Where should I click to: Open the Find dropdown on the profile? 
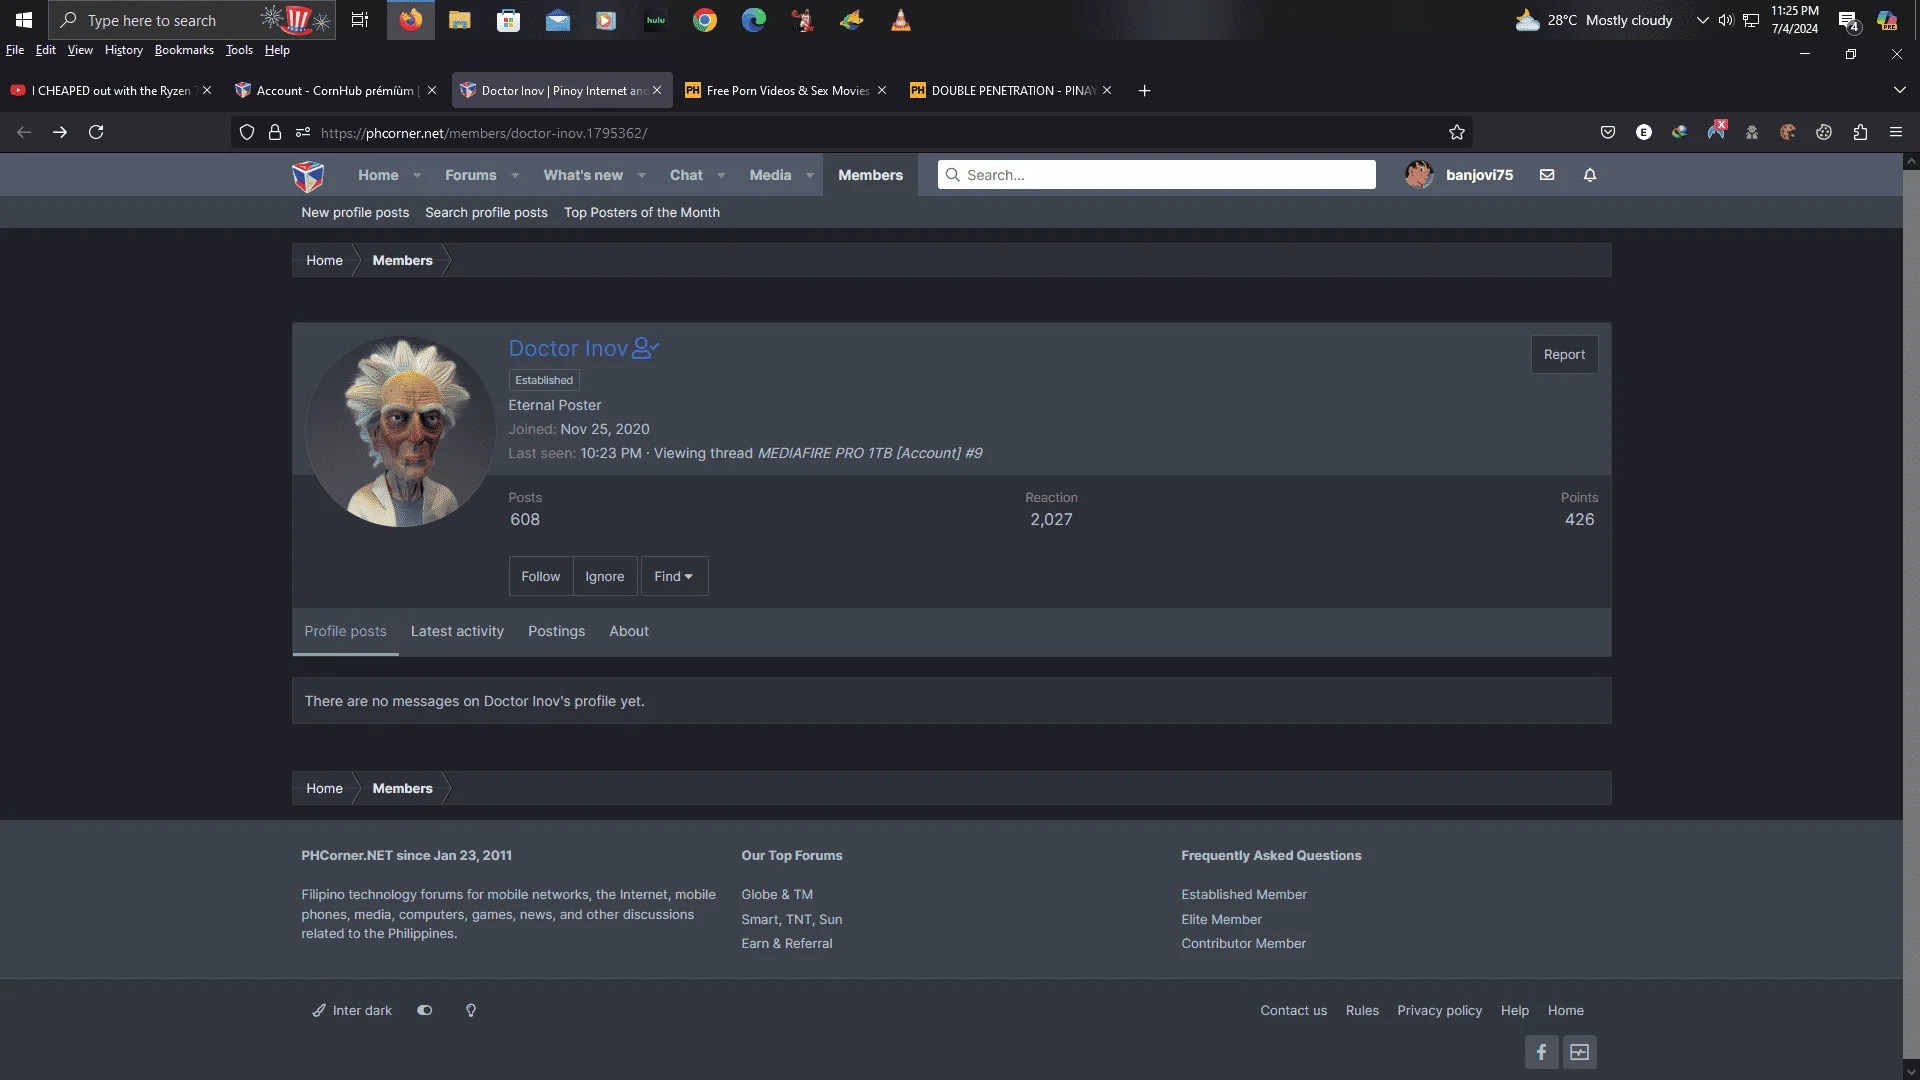[x=674, y=577]
